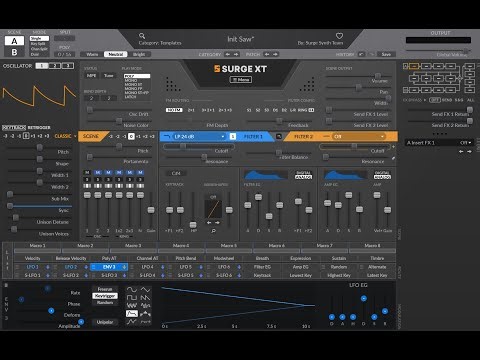Select 2>1 FM routing
Screen dimensions: 480x360
click(191, 110)
